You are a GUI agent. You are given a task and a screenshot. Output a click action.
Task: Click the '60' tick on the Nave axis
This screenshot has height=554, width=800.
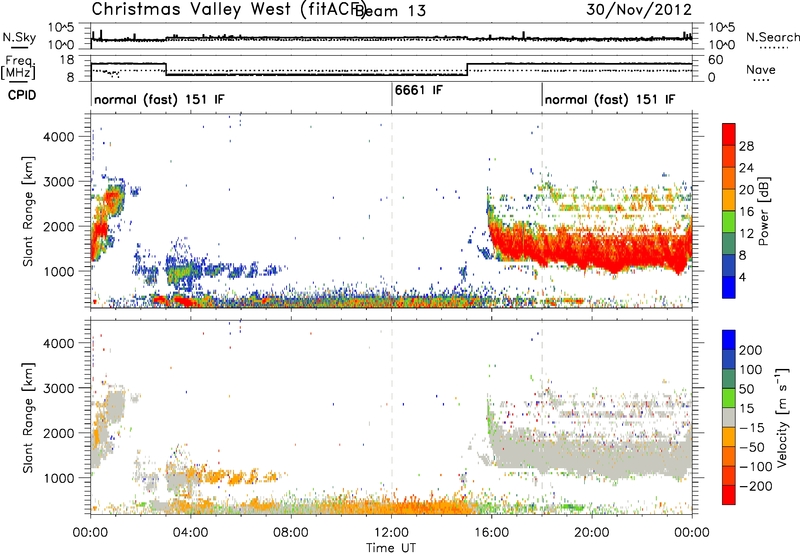(716, 60)
